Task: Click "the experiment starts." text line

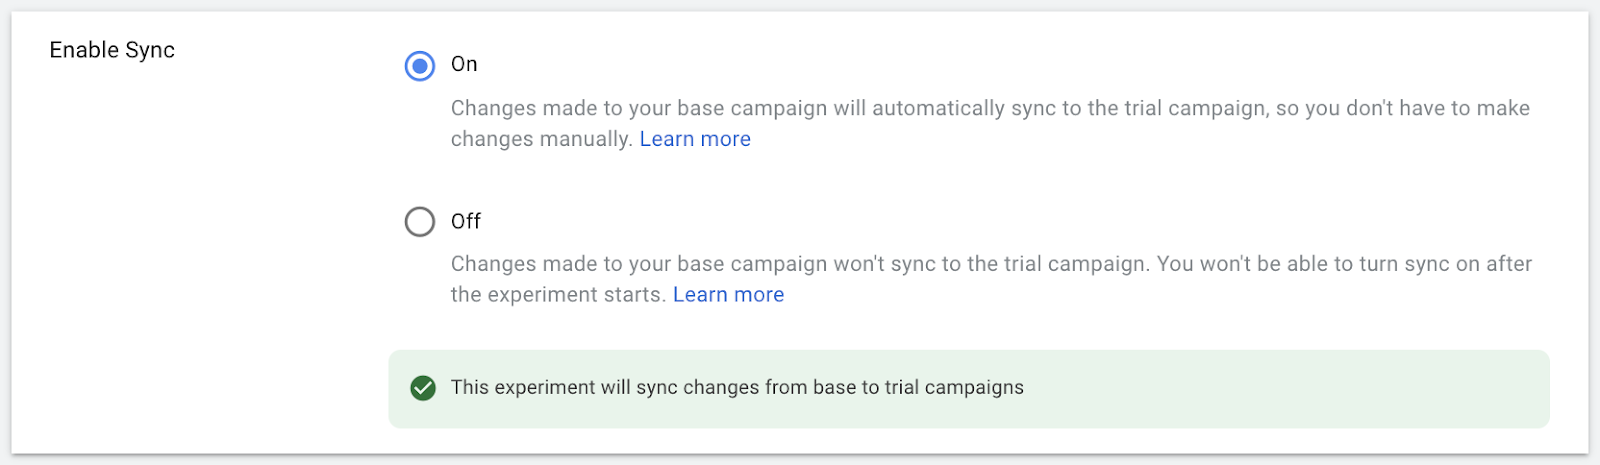Action: (x=557, y=295)
